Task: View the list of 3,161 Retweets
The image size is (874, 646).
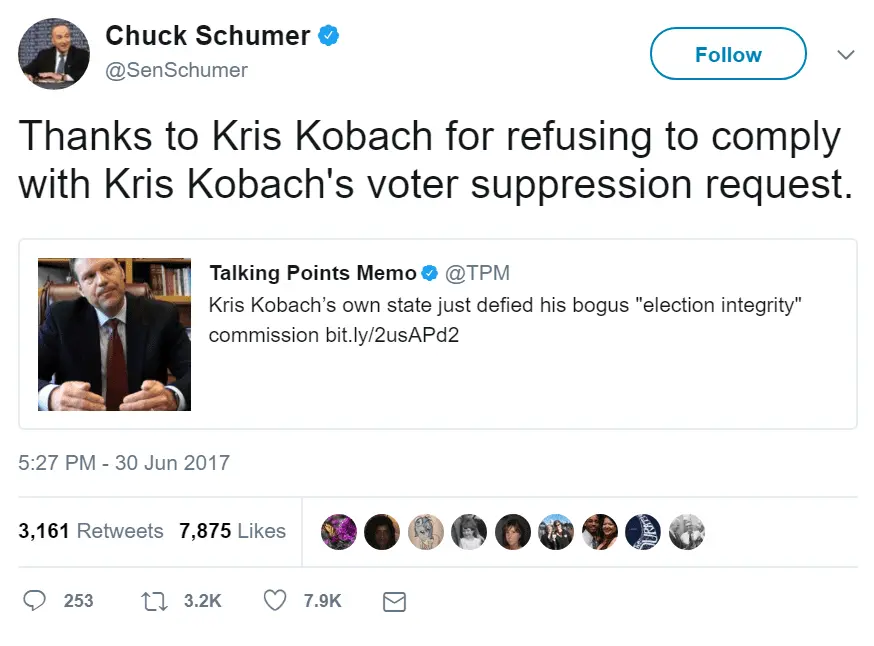Action: point(91,531)
